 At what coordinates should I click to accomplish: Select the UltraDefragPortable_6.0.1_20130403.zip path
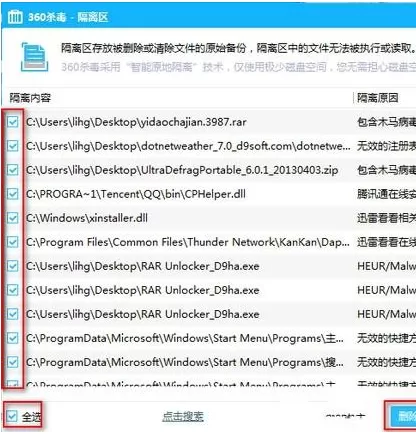[182, 170]
